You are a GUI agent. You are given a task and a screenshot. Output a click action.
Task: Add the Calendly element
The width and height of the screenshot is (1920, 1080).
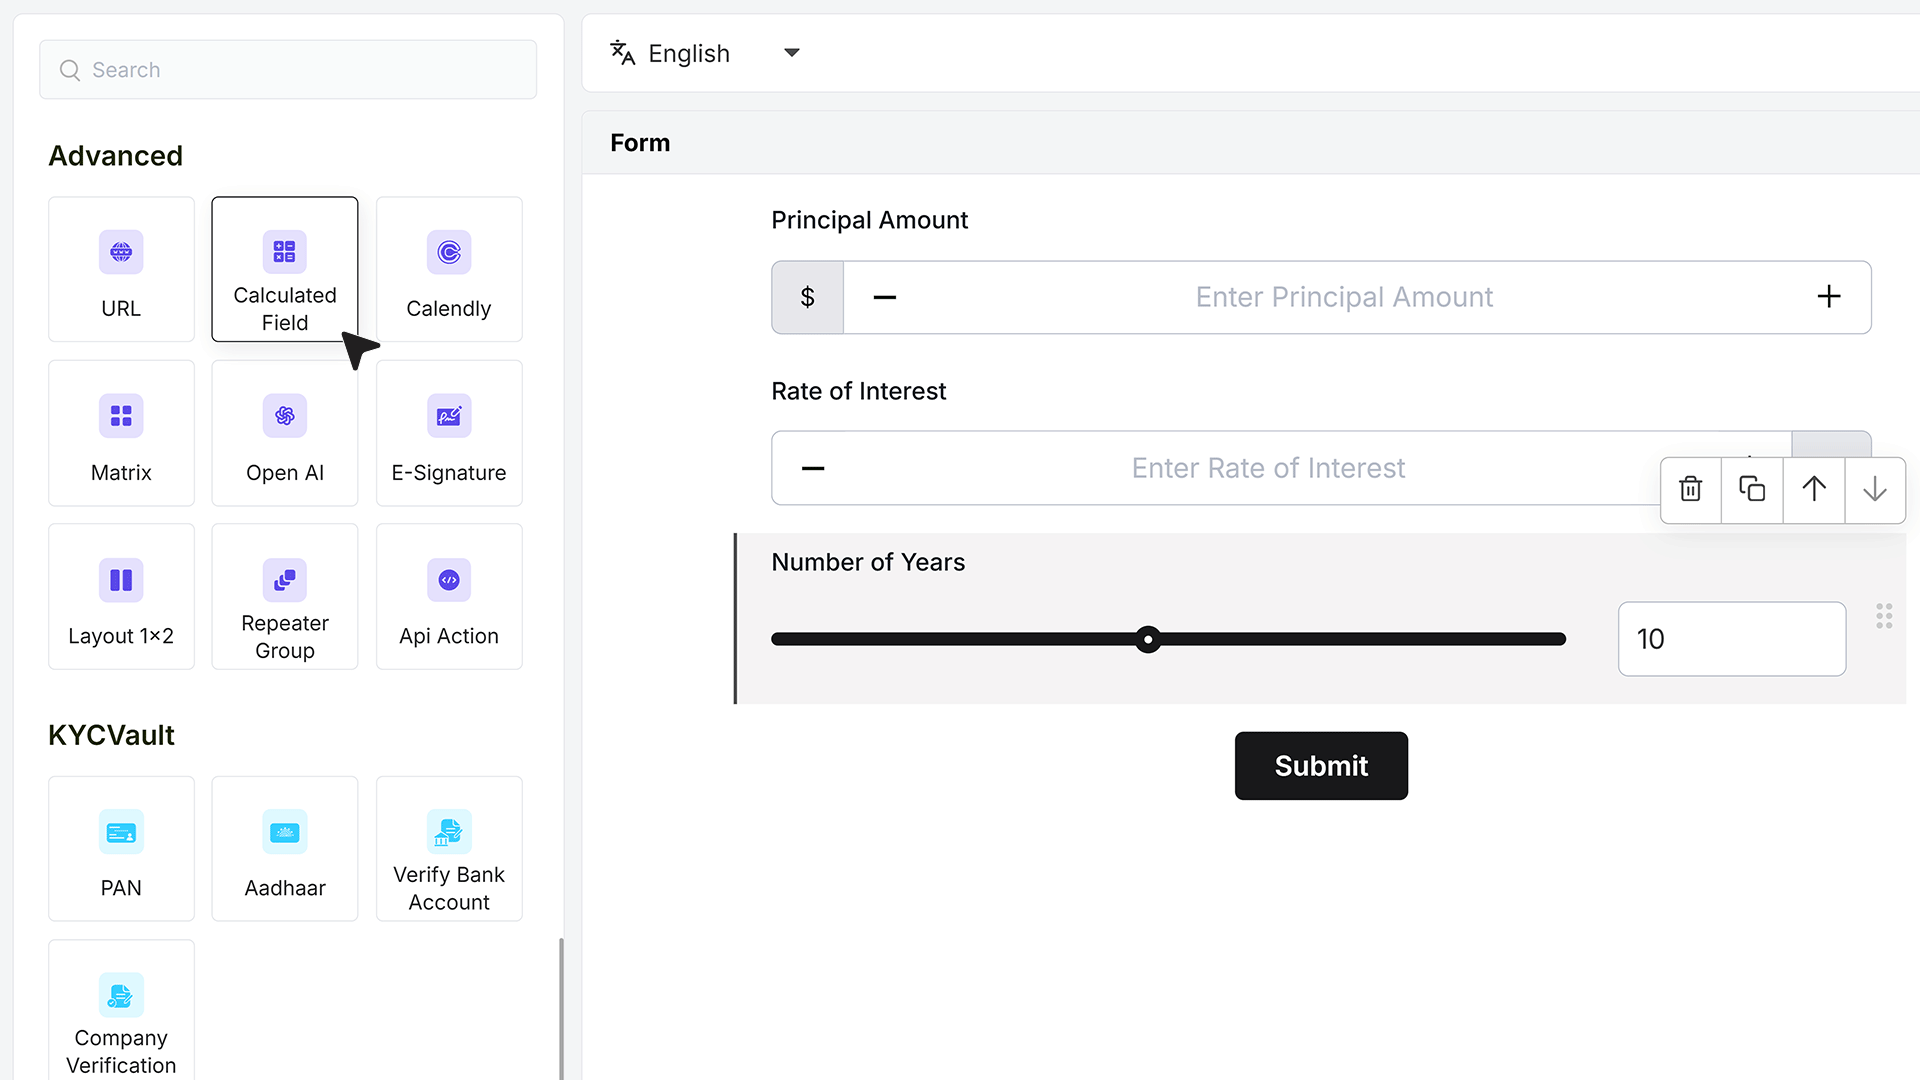coord(449,269)
